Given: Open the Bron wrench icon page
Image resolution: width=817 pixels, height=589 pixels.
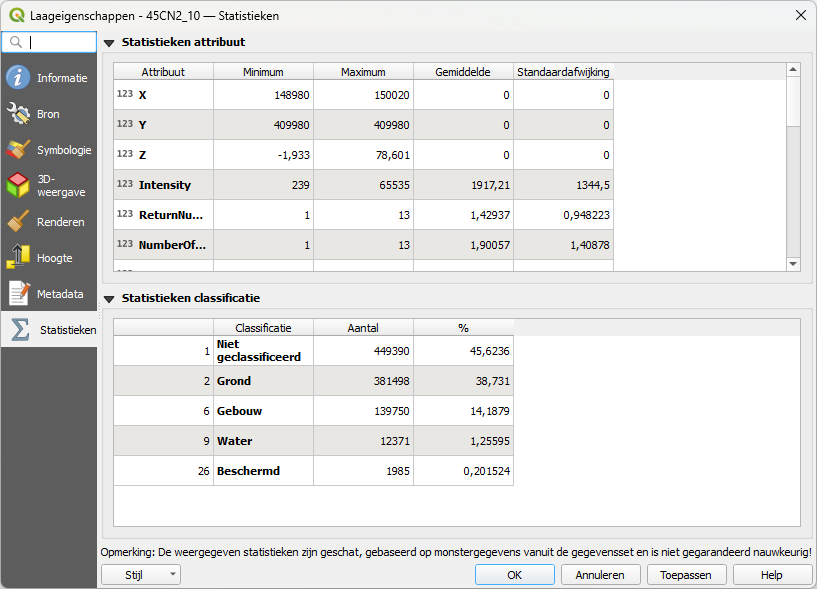Looking at the screenshot, I should (x=18, y=114).
